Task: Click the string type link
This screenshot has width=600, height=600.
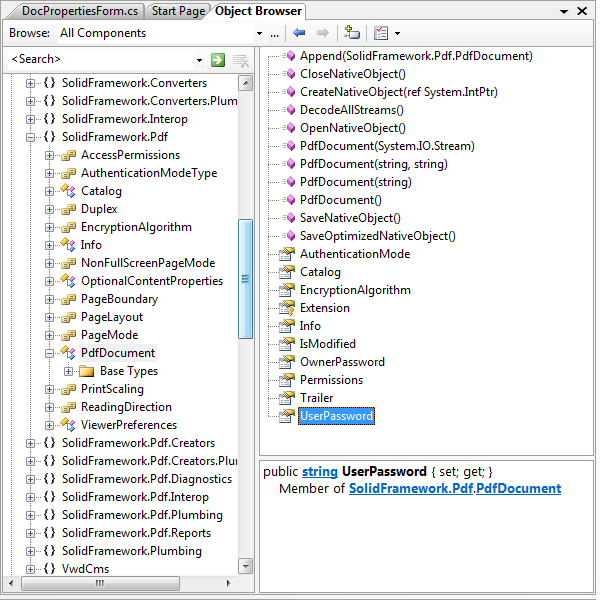Action: (x=320, y=471)
